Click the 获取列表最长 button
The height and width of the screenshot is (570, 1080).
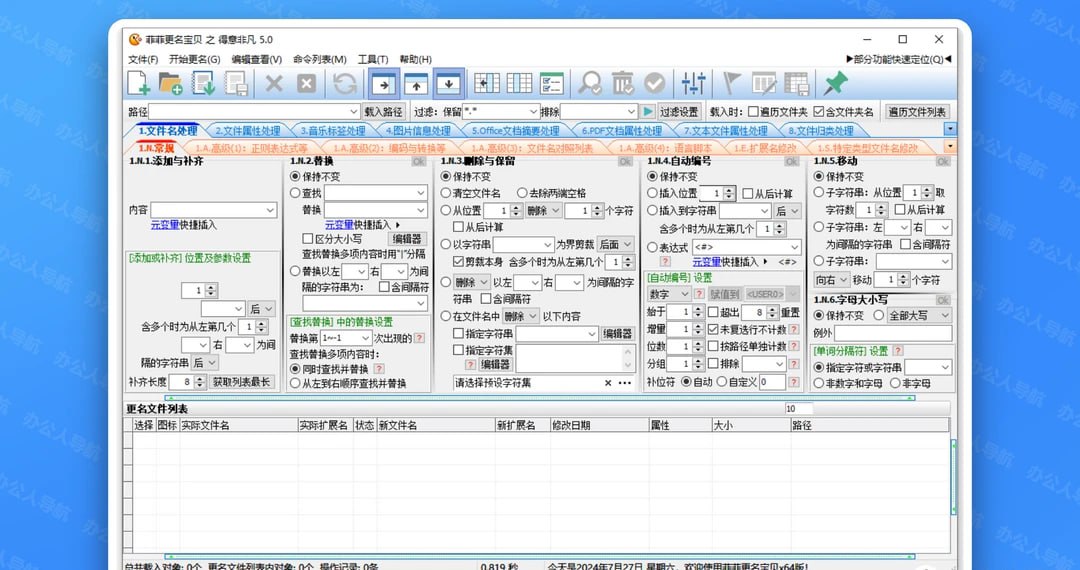point(242,381)
